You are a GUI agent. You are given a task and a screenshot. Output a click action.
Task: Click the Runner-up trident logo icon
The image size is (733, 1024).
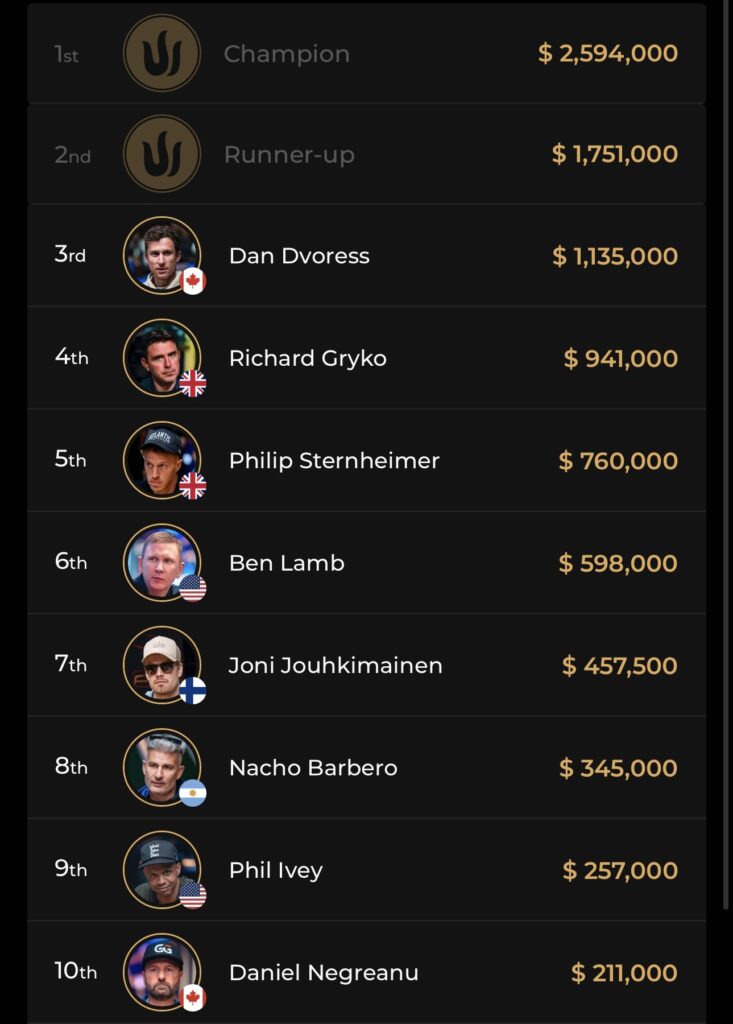coord(162,154)
